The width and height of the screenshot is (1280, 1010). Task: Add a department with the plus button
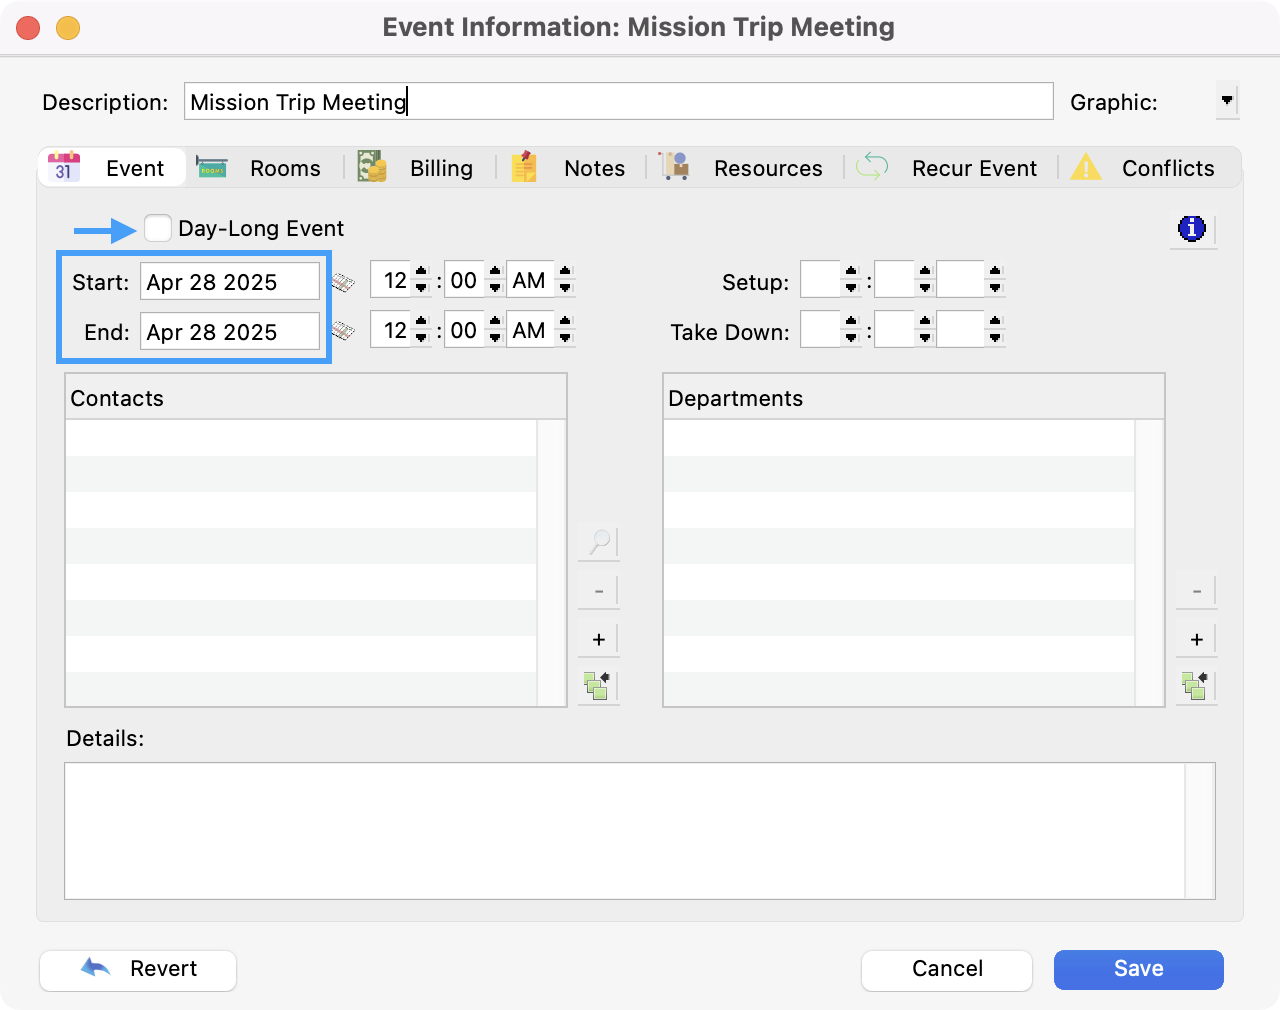click(x=1196, y=640)
